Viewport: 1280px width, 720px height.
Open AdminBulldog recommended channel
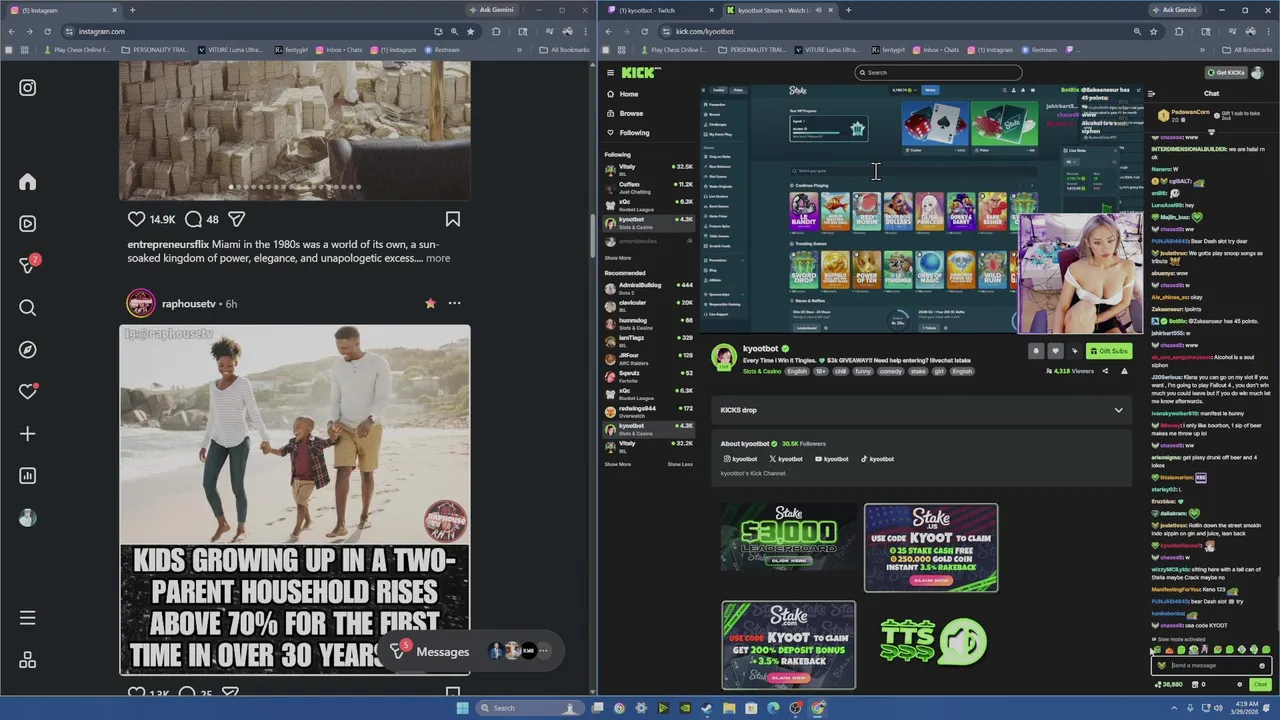648,287
